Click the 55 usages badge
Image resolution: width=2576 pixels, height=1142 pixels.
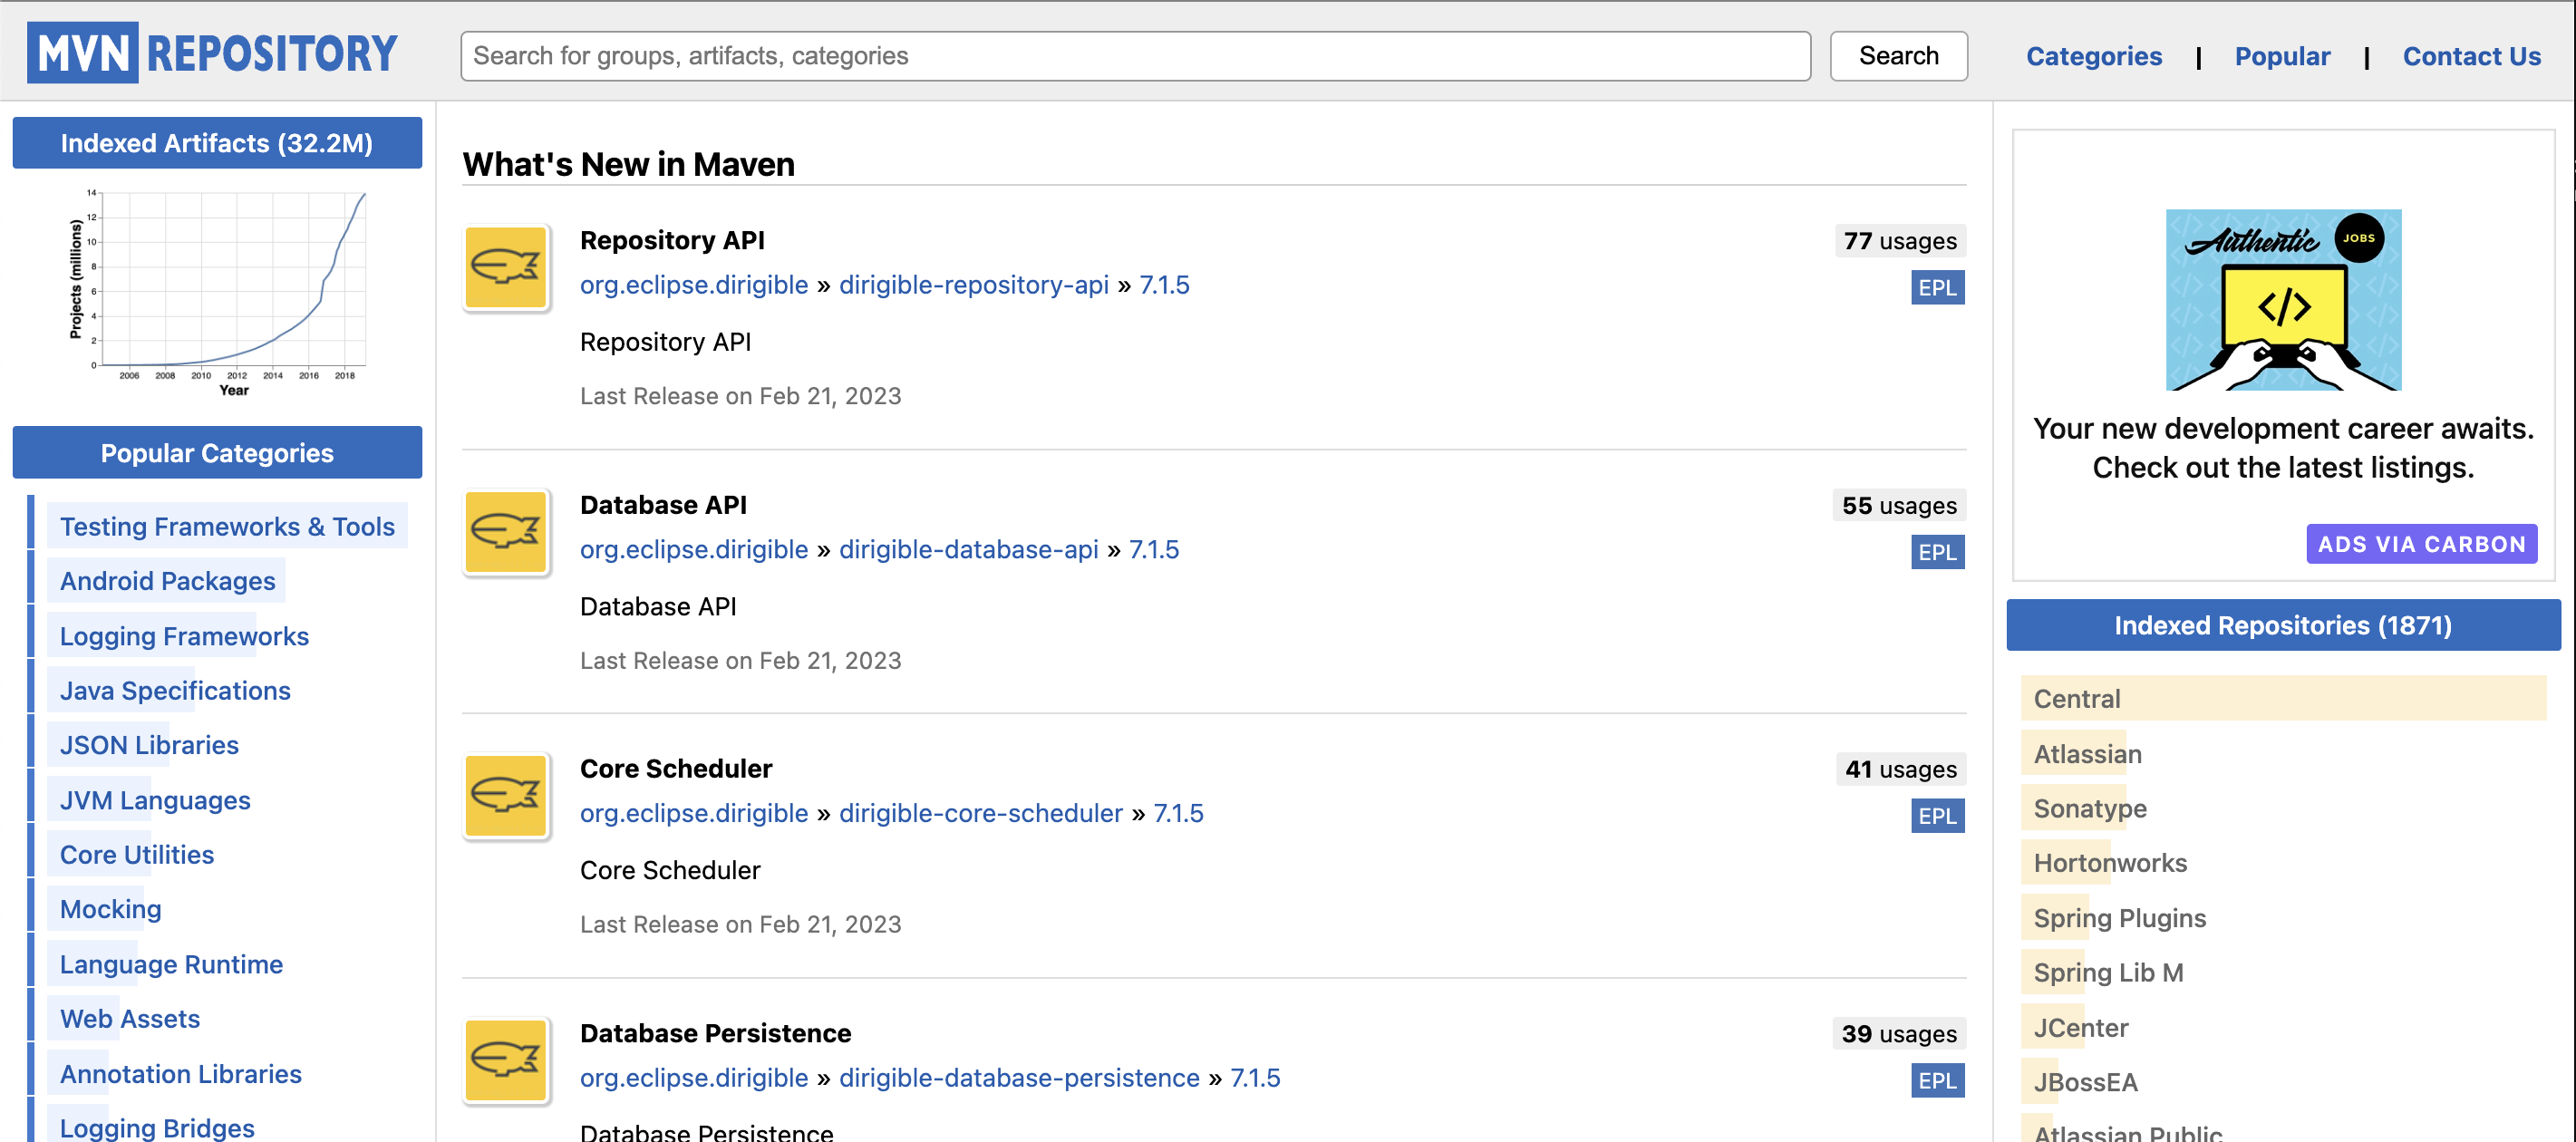pos(1899,505)
